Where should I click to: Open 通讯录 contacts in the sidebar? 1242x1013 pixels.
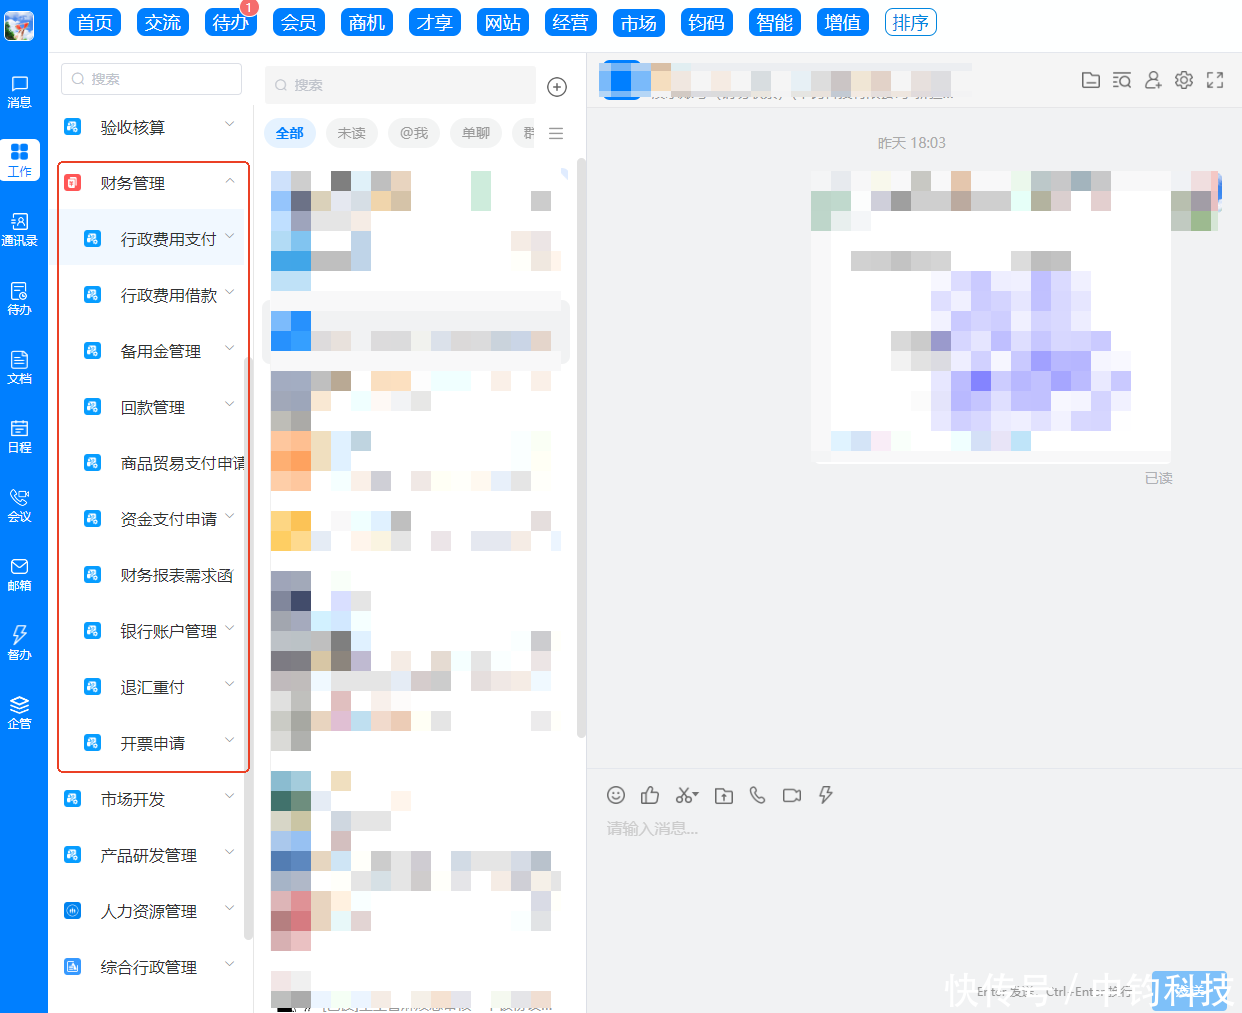[x=19, y=229]
